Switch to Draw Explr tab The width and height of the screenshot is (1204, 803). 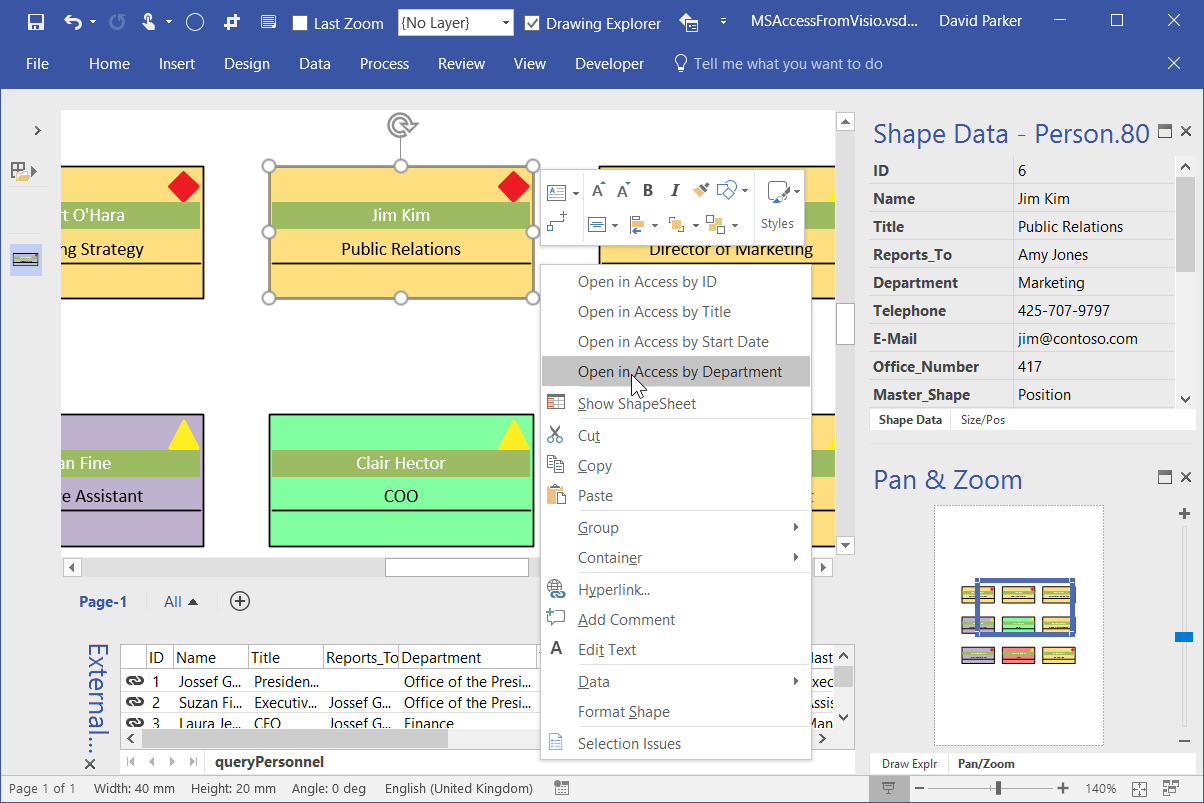point(909,763)
